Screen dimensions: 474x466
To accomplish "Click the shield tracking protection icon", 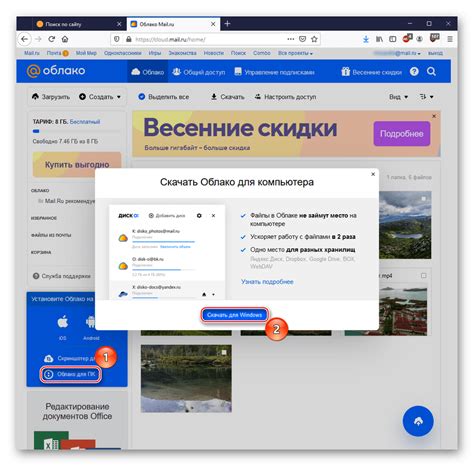I will coord(117,39).
